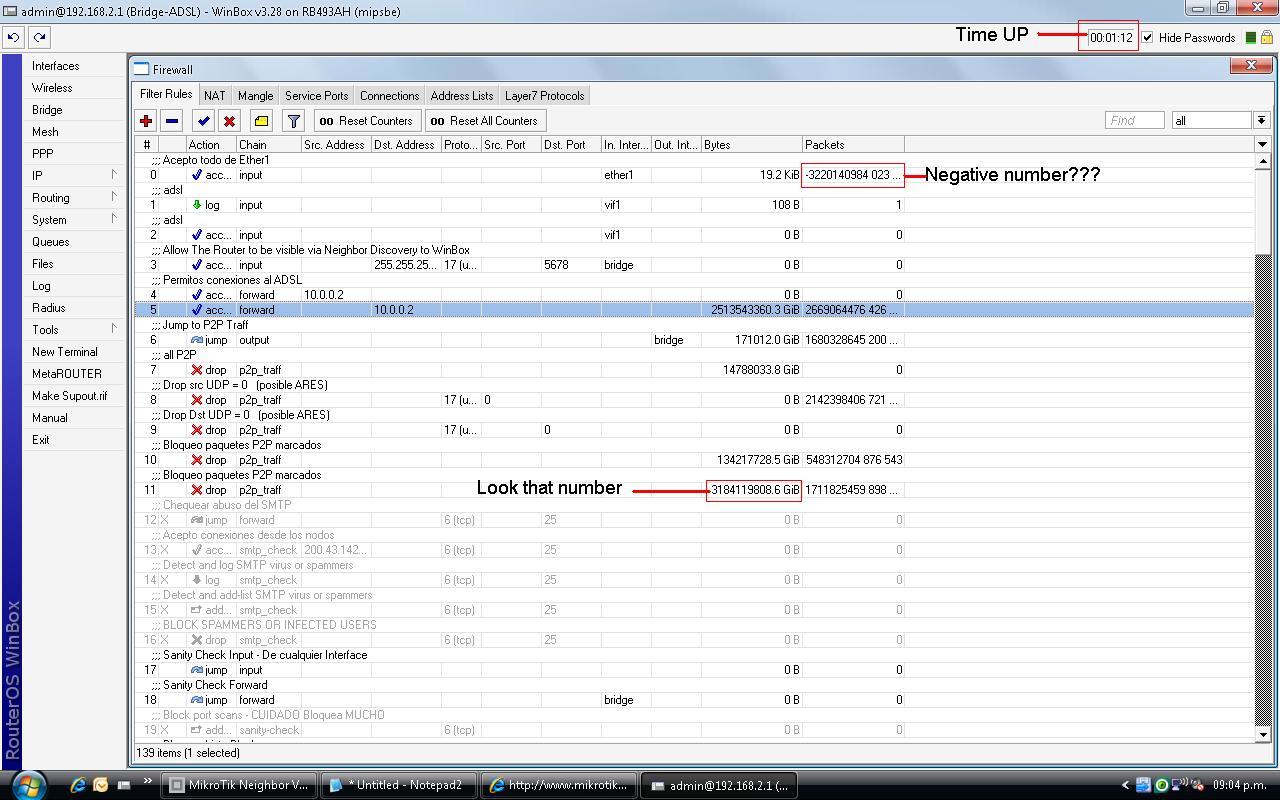Switch to the NAT tab
The height and width of the screenshot is (800, 1280).
214,95
